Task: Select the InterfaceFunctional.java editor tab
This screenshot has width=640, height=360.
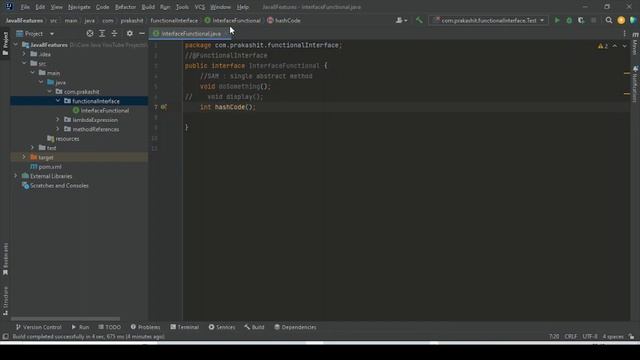Action: [x=190, y=33]
